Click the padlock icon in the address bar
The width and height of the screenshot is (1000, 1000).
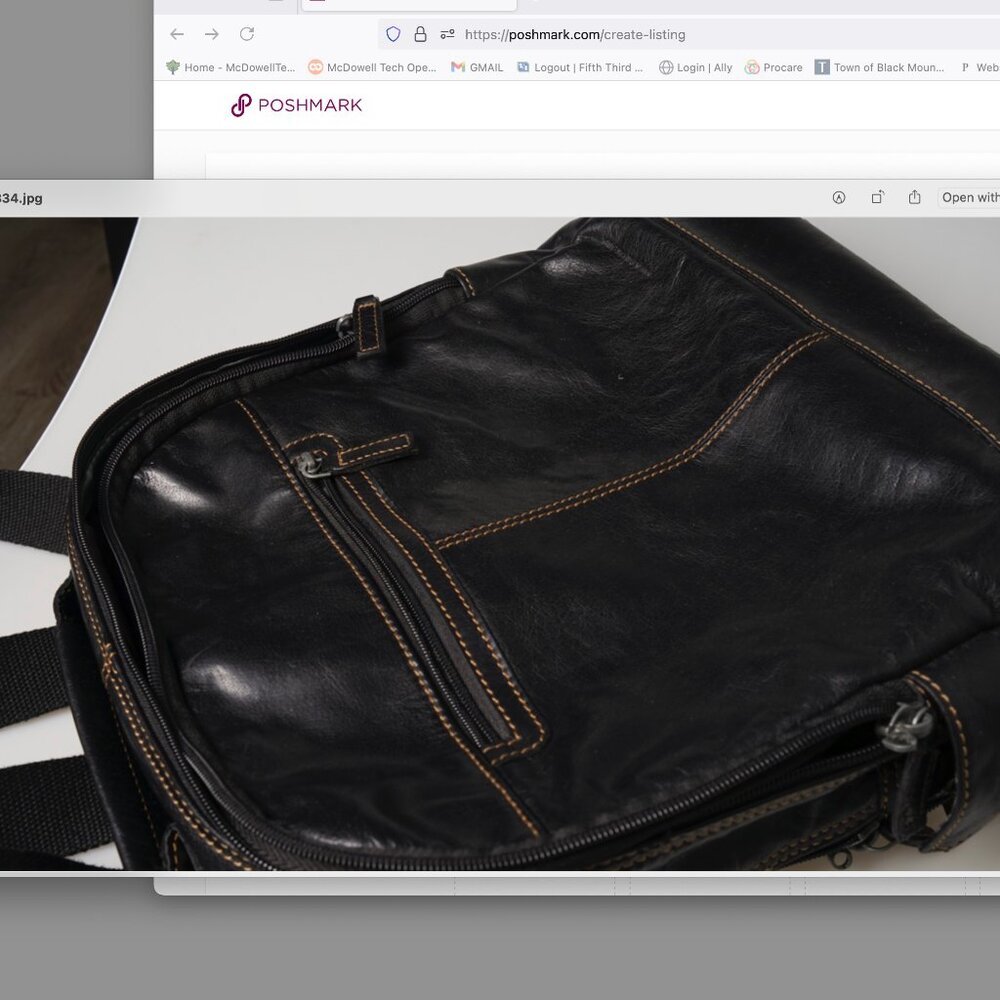pos(422,34)
